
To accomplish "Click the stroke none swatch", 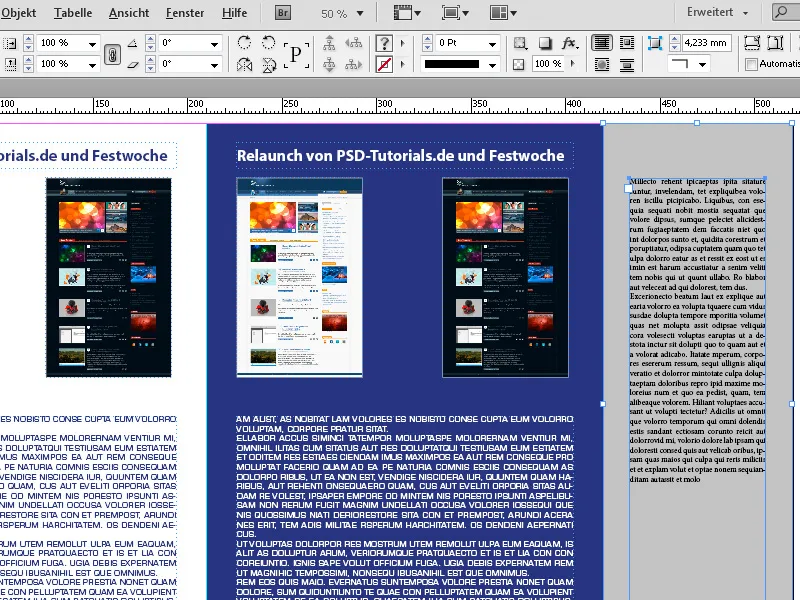I will pos(384,64).
